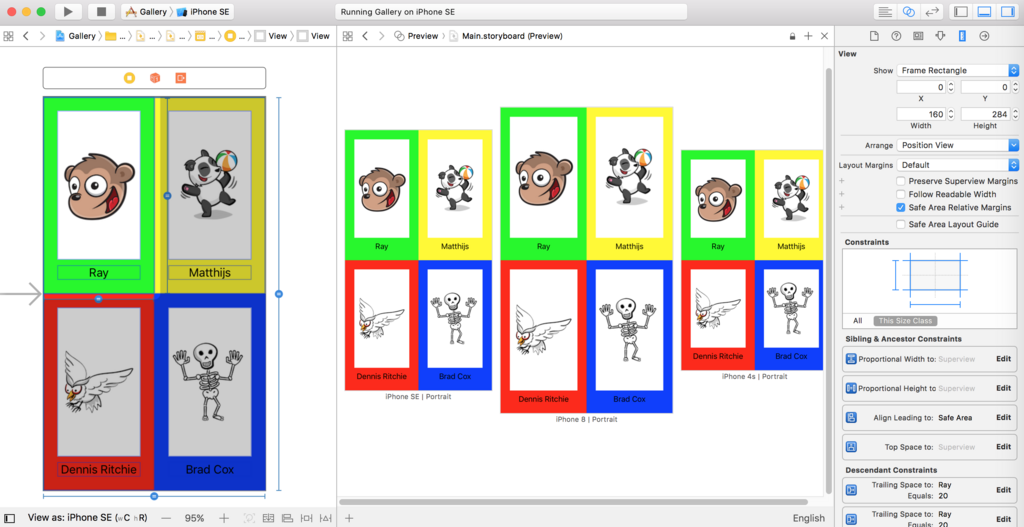
Task: Click the X position stepper
Action: click(x=951, y=87)
